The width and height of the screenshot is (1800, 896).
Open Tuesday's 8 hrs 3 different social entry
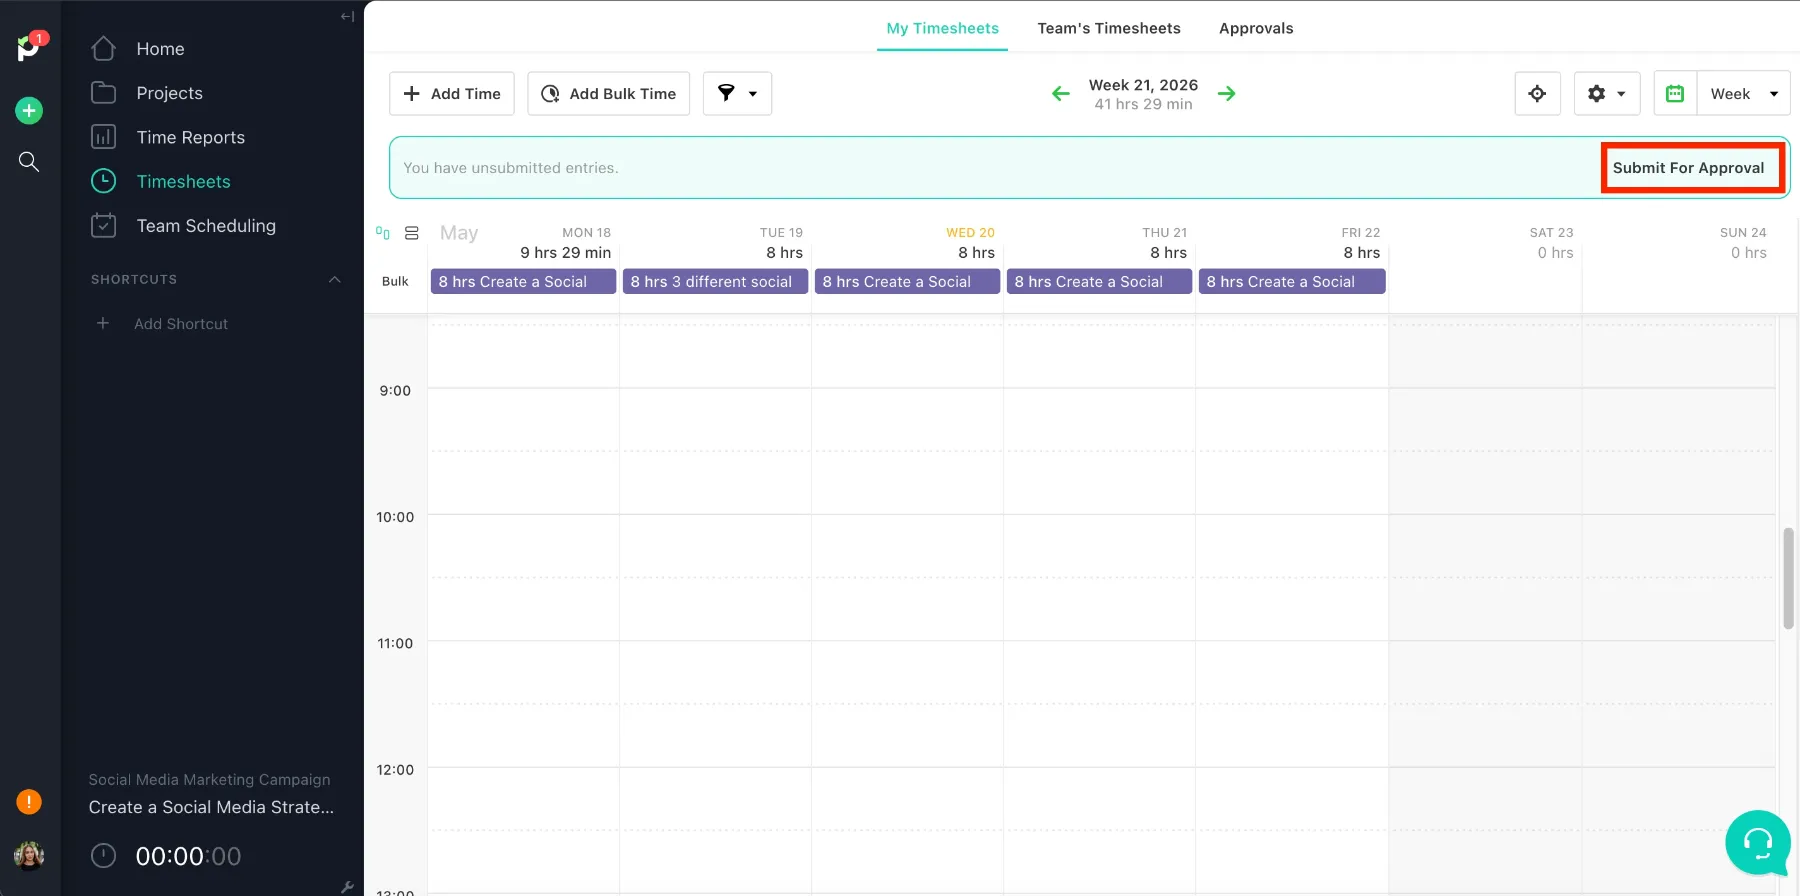[x=715, y=282]
